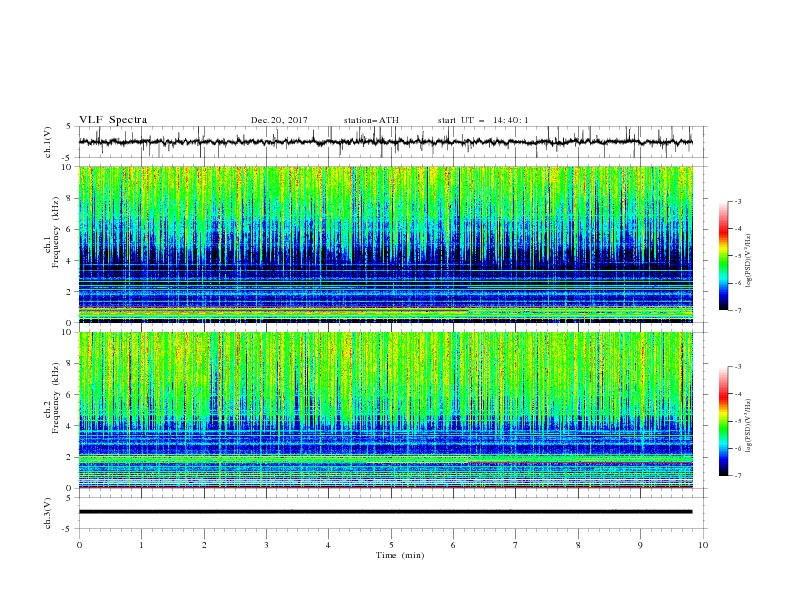This screenshot has width=792, height=612.
Task: Click the time axis tick label "3"
Action: click(x=266, y=545)
